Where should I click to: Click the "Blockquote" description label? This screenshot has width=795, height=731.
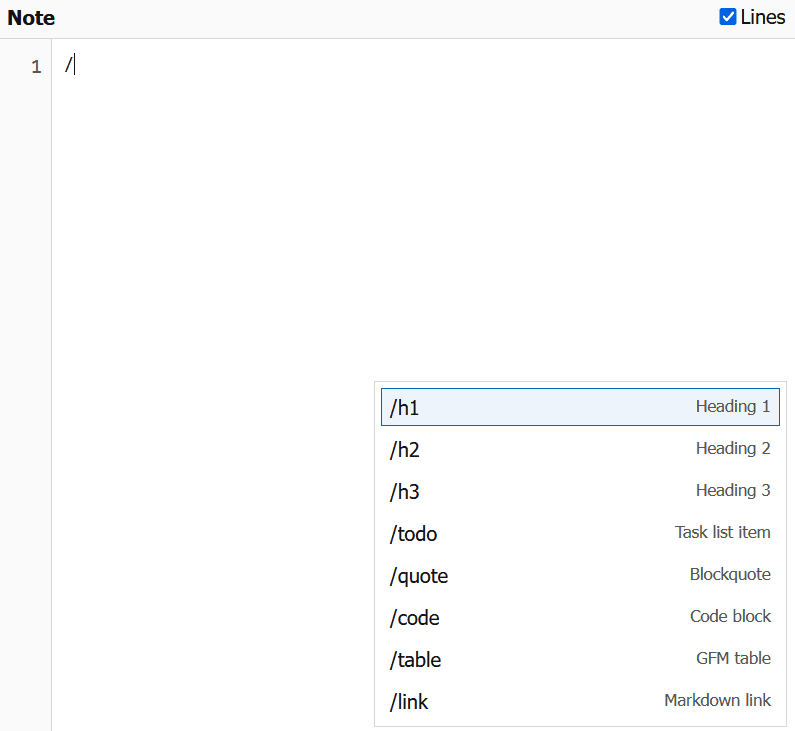[x=730, y=574]
